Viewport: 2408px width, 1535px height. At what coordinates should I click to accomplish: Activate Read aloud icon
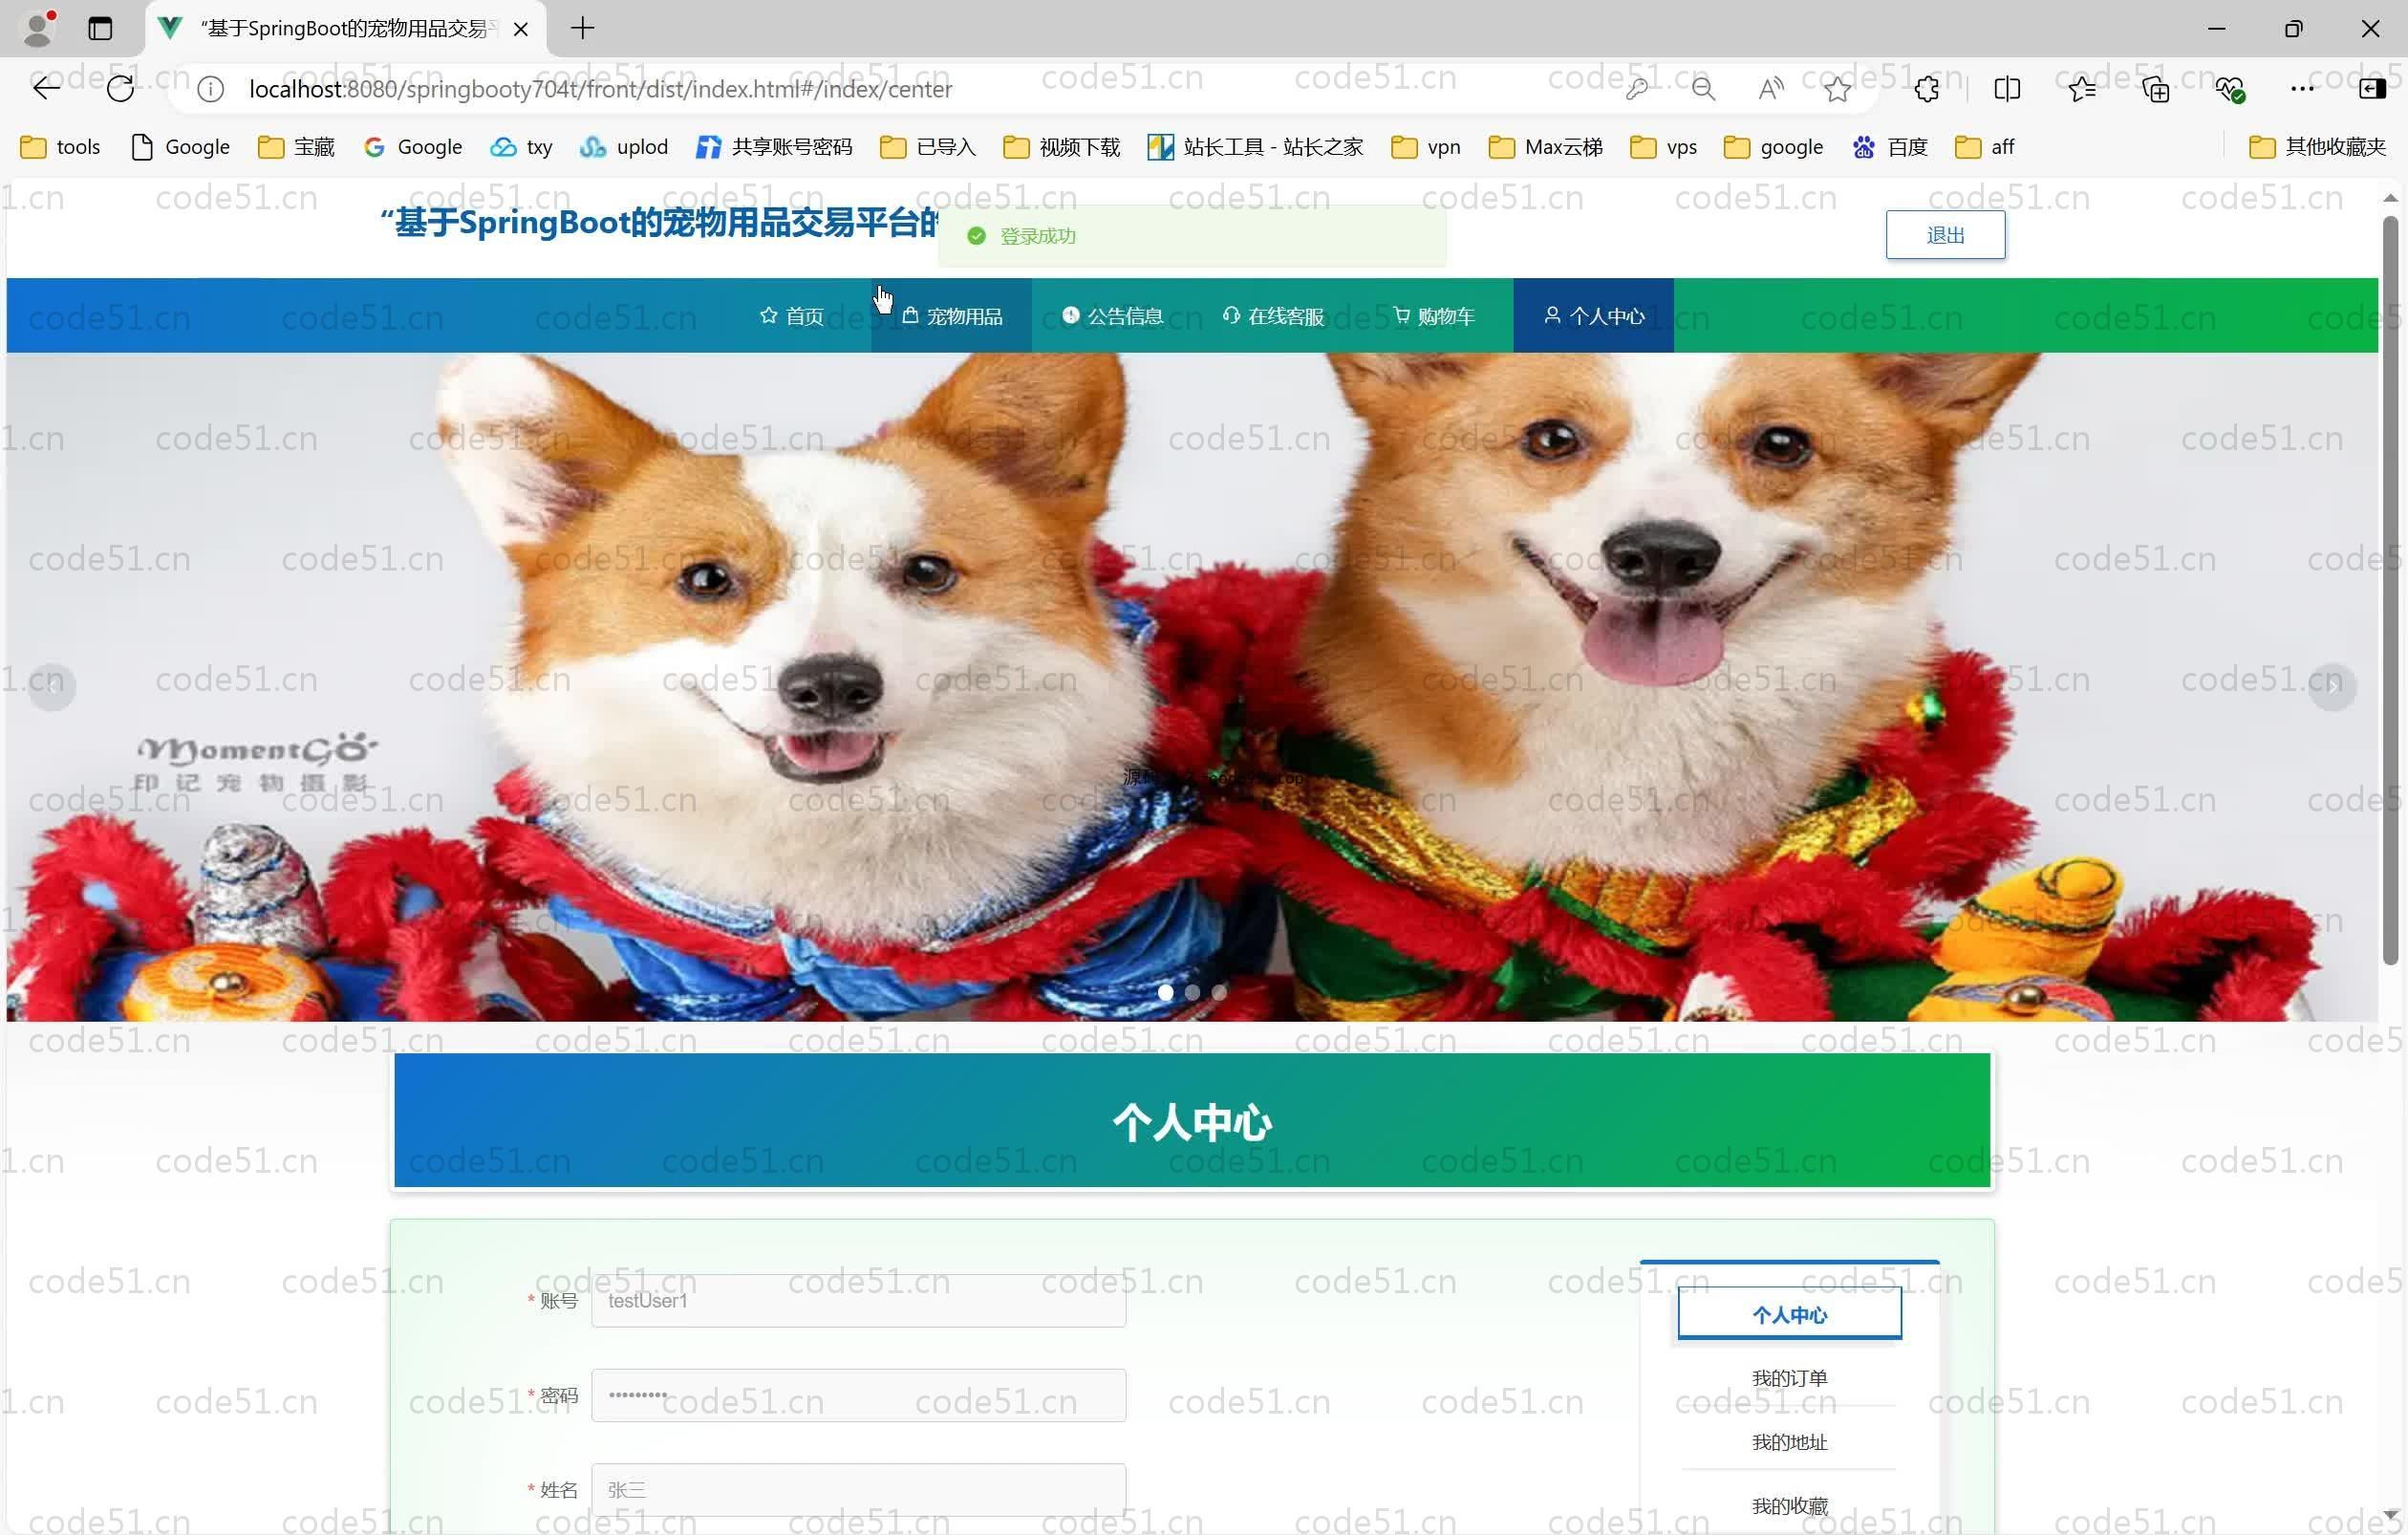(1770, 89)
